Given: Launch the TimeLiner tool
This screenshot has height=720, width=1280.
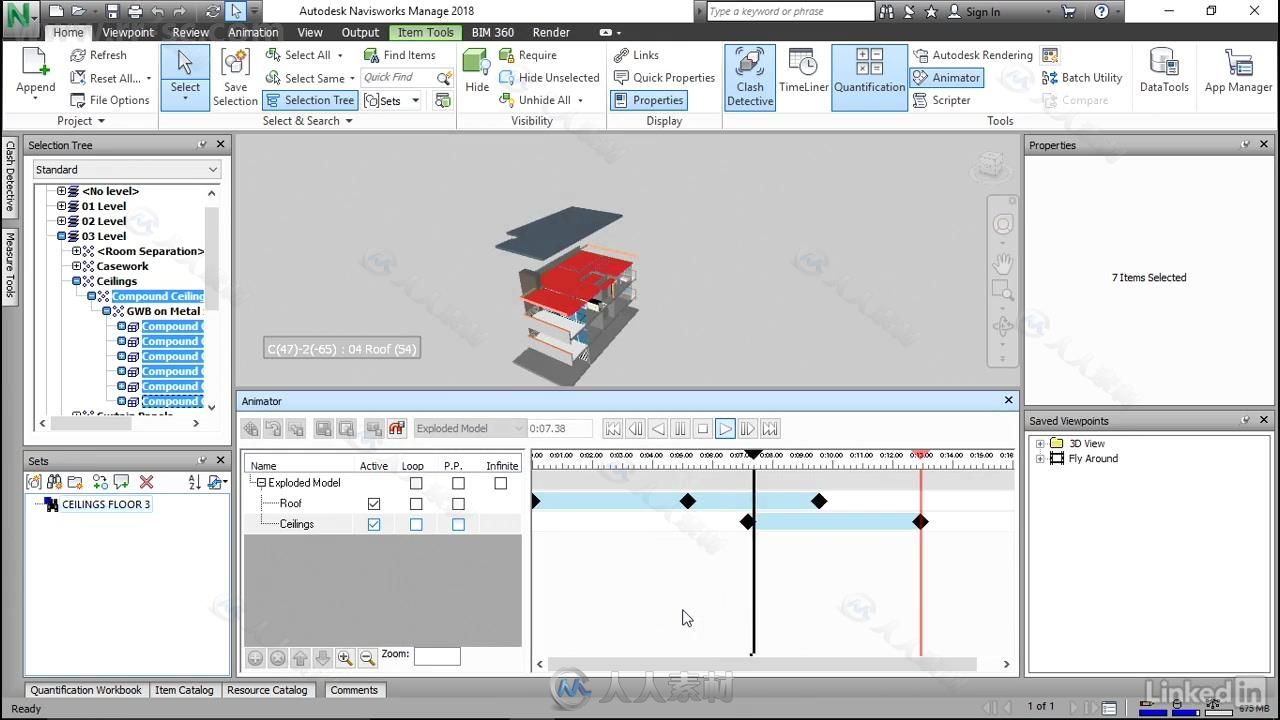Looking at the screenshot, I should pyautogui.click(x=804, y=70).
